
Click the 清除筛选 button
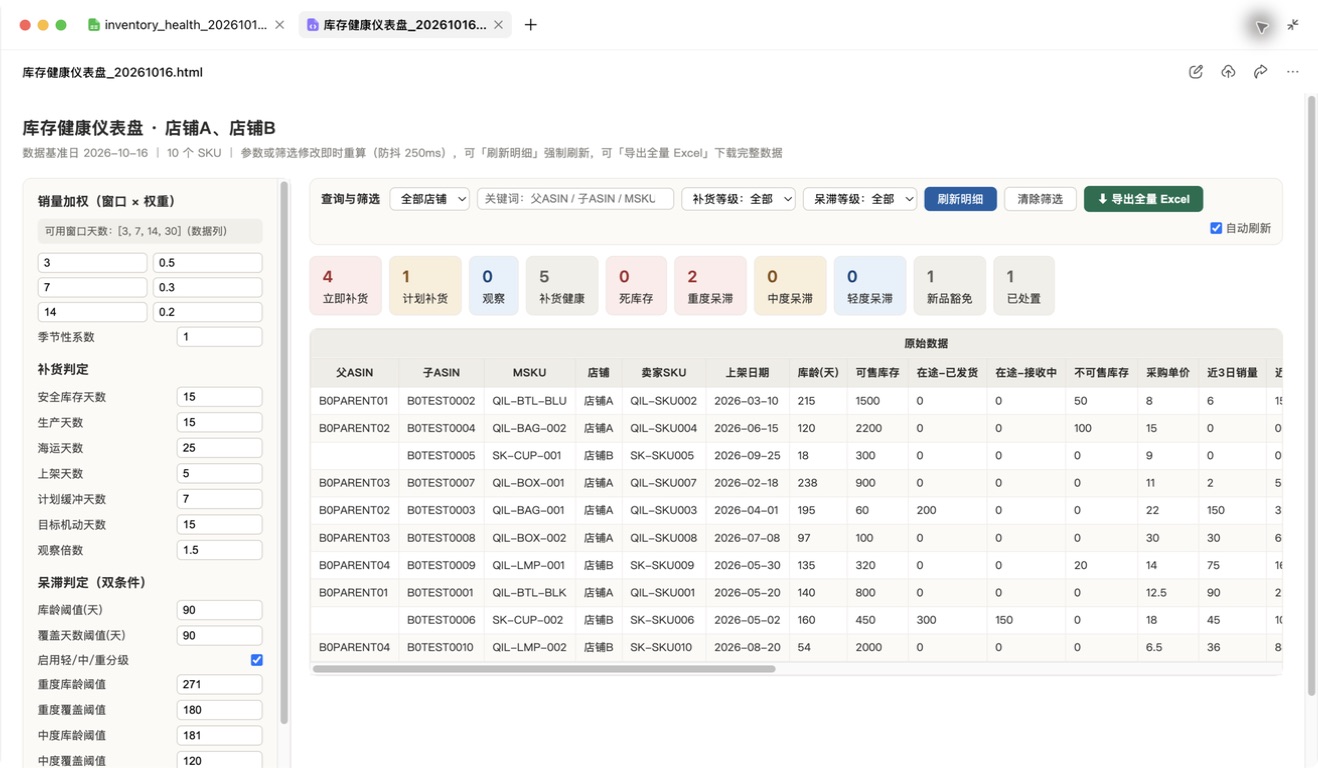pyautogui.click(x=1040, y=199)
